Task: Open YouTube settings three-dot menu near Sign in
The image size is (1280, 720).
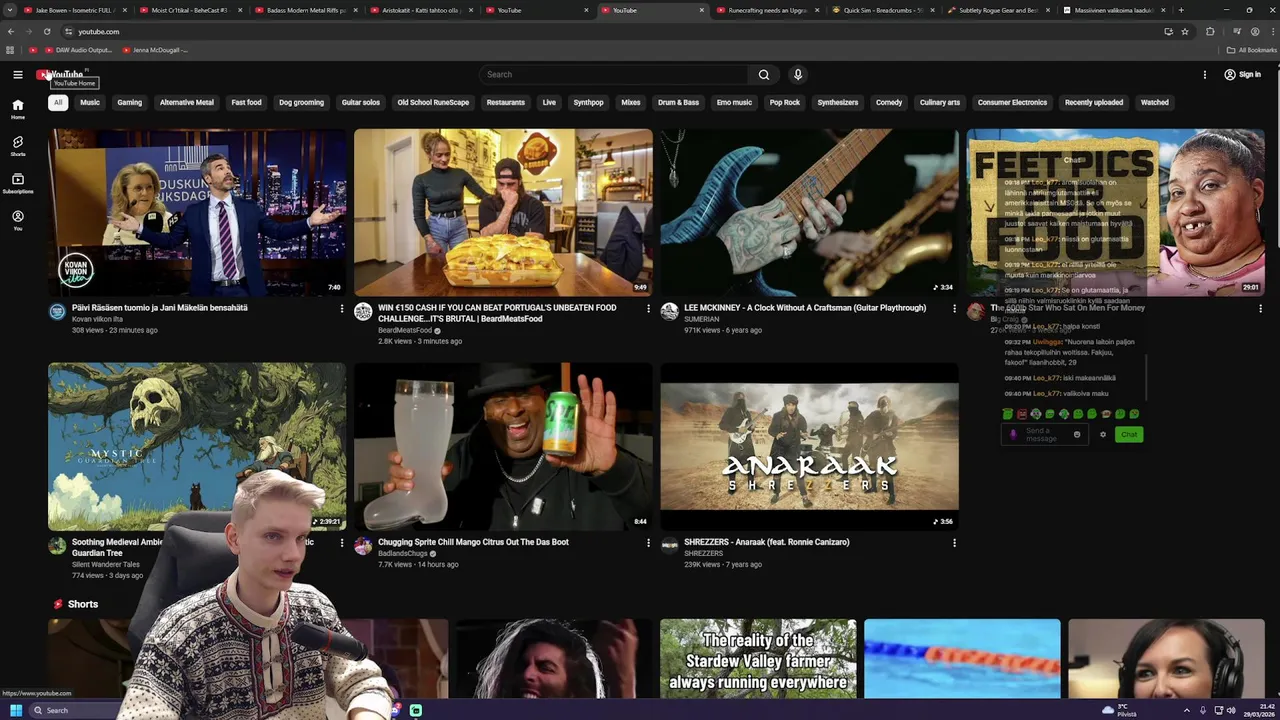Action: [x=1205, y=74]
